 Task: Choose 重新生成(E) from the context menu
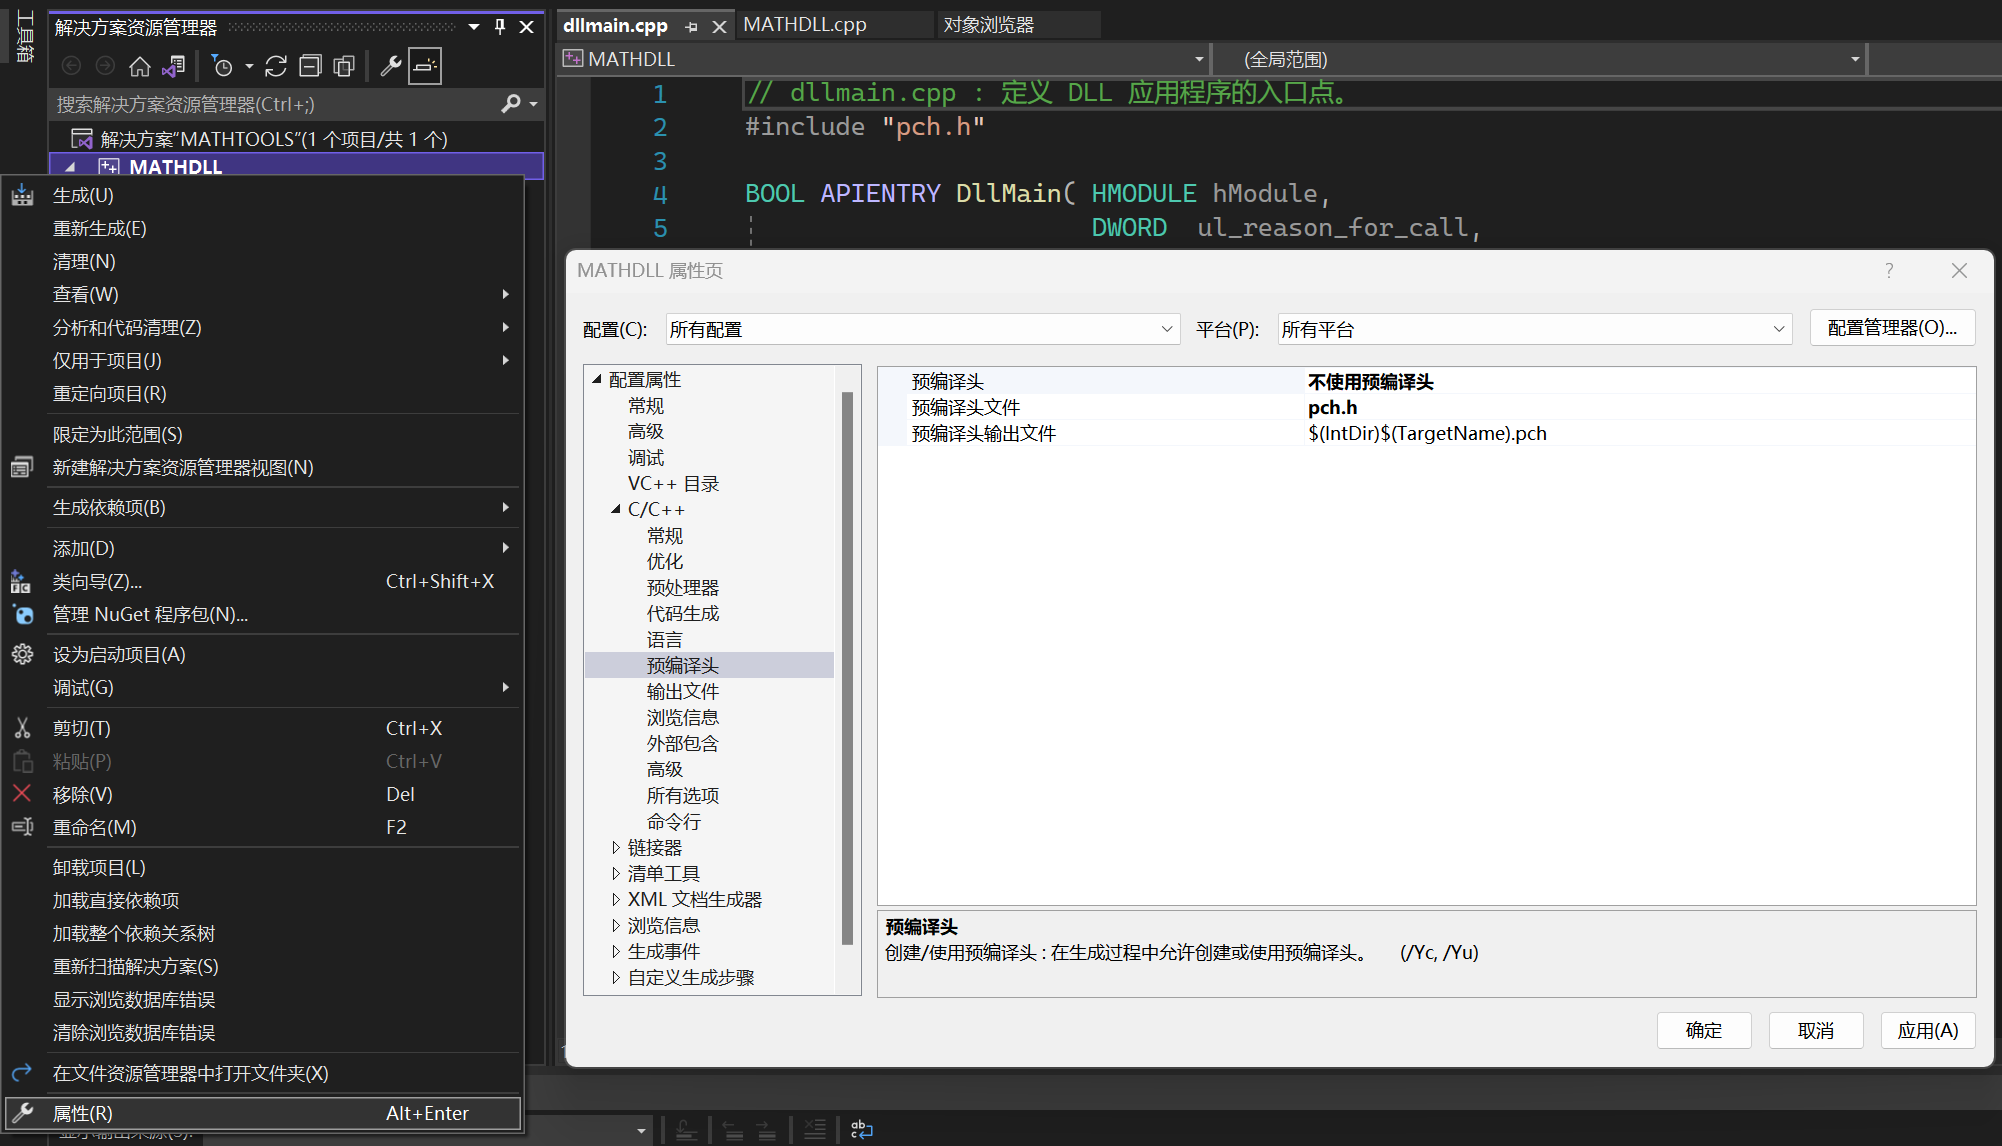pyautogui.click(x=100, y=229)
